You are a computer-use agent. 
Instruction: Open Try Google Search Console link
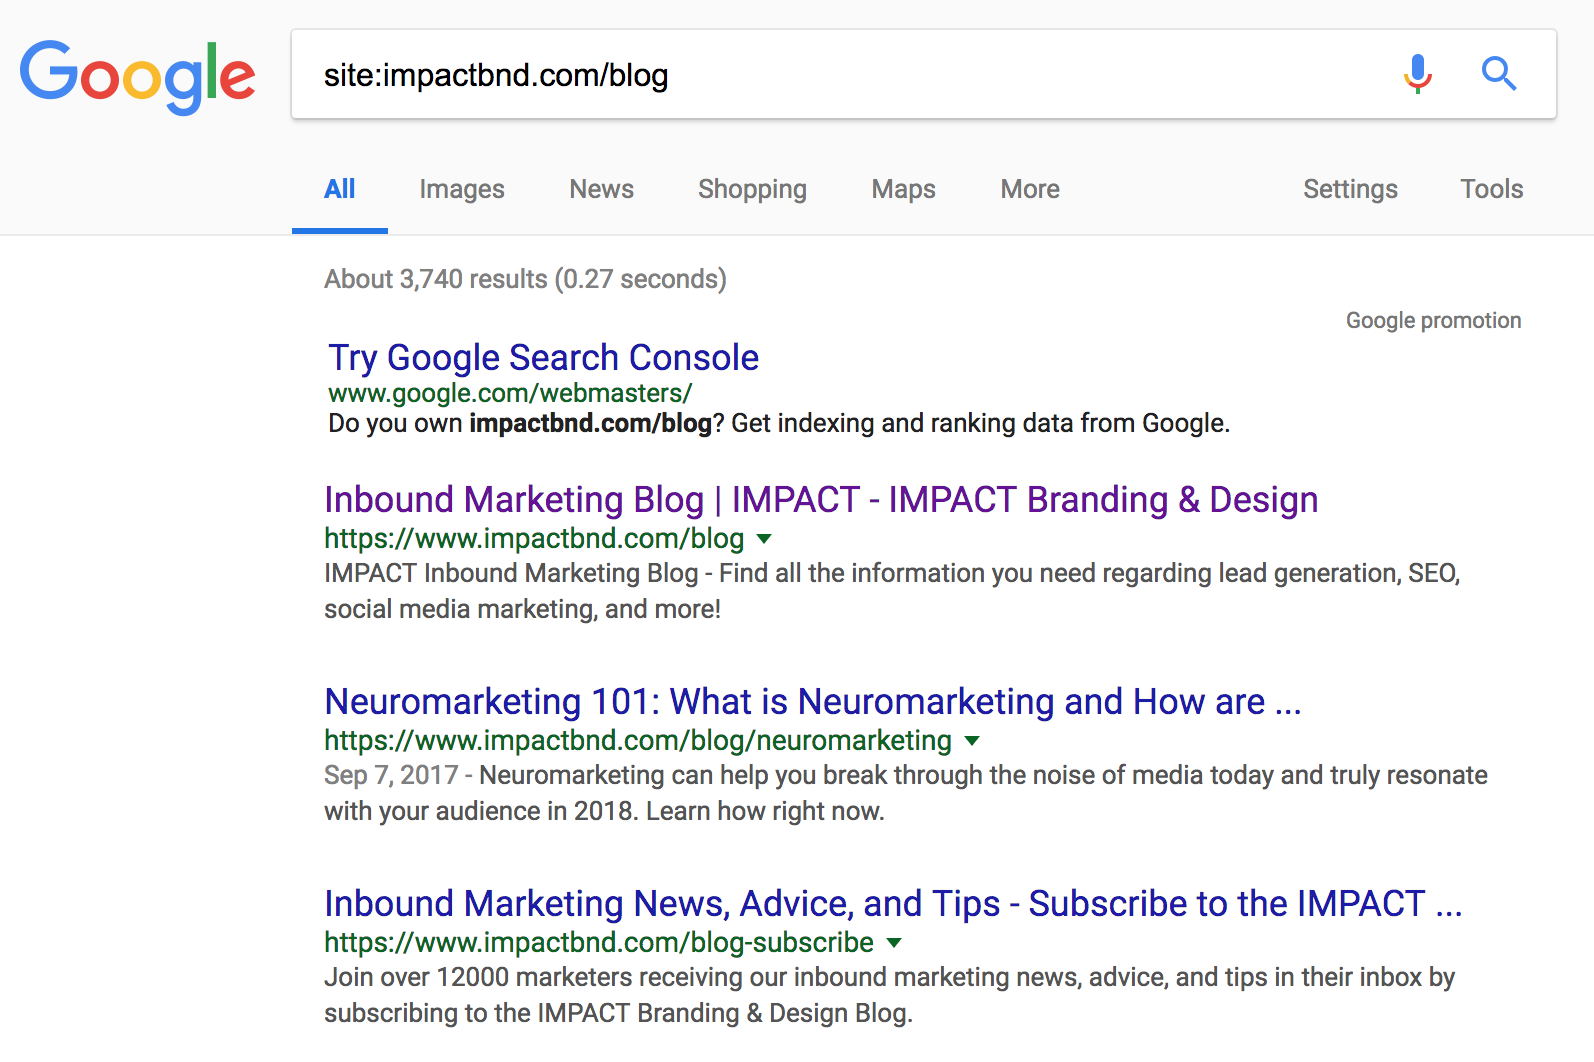click(x=544, y=357)
